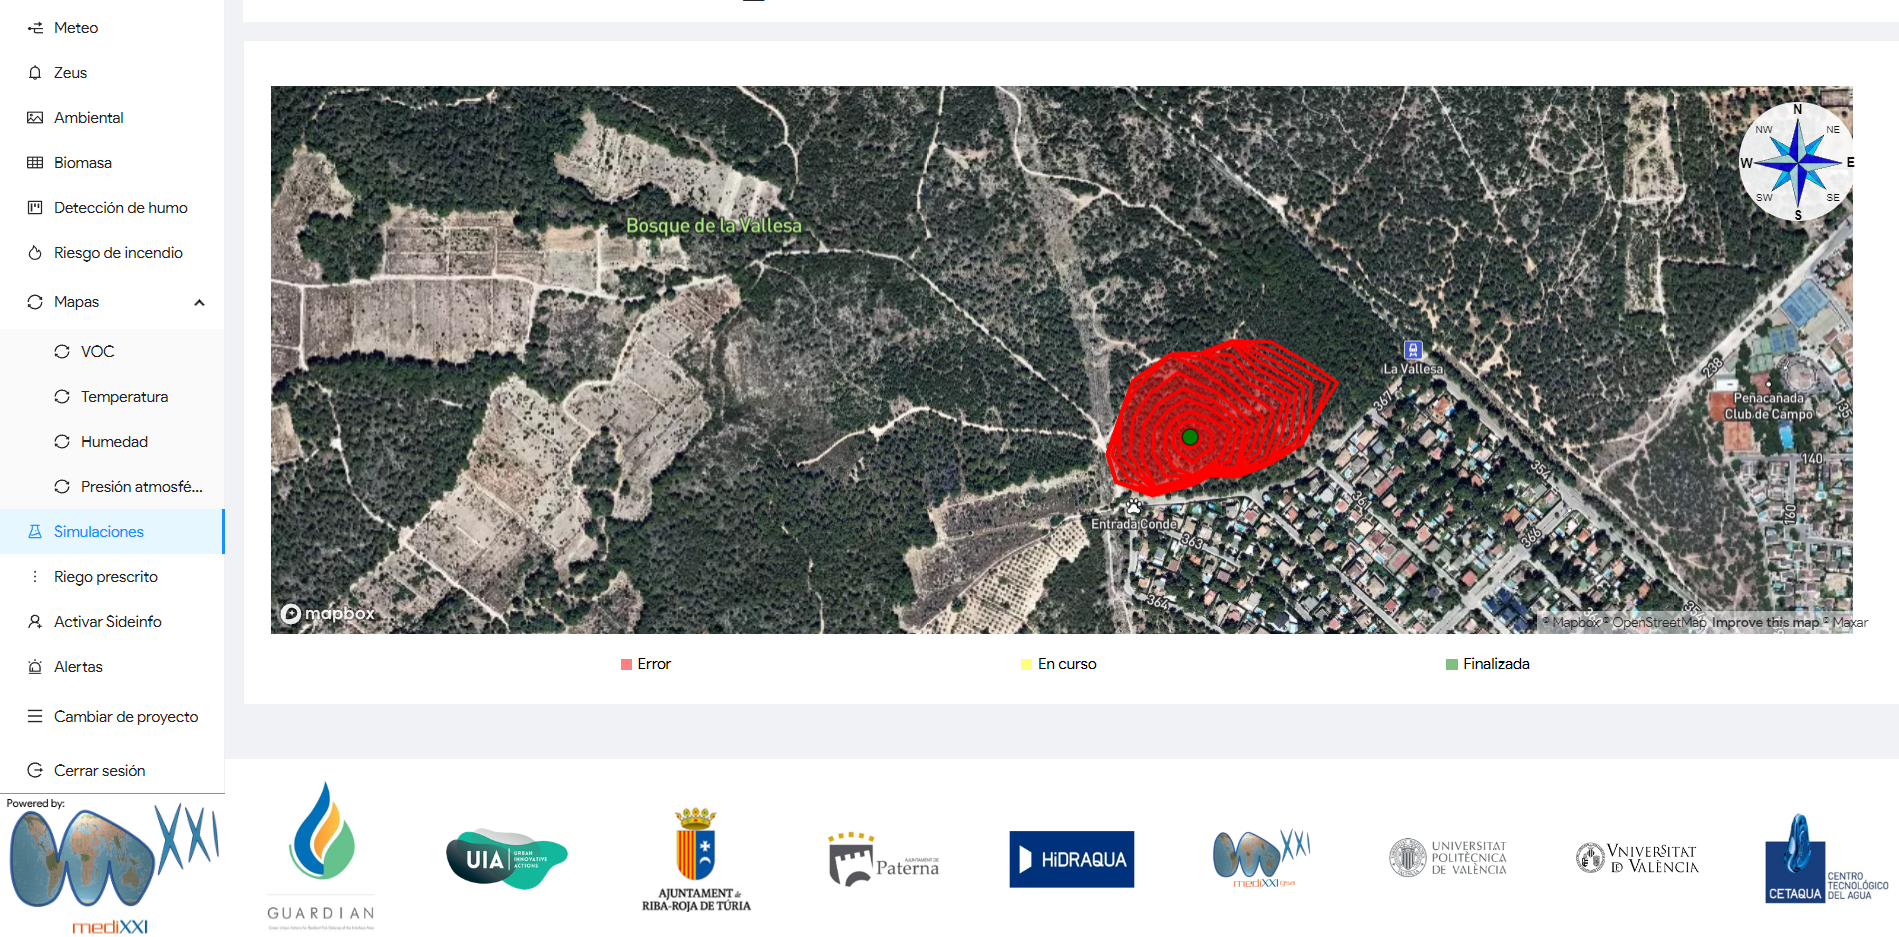The width and height of the screenshot is (1899, 937).
Task: Click the Meteo wind icon in sidebar
Action: coord(35,28)
